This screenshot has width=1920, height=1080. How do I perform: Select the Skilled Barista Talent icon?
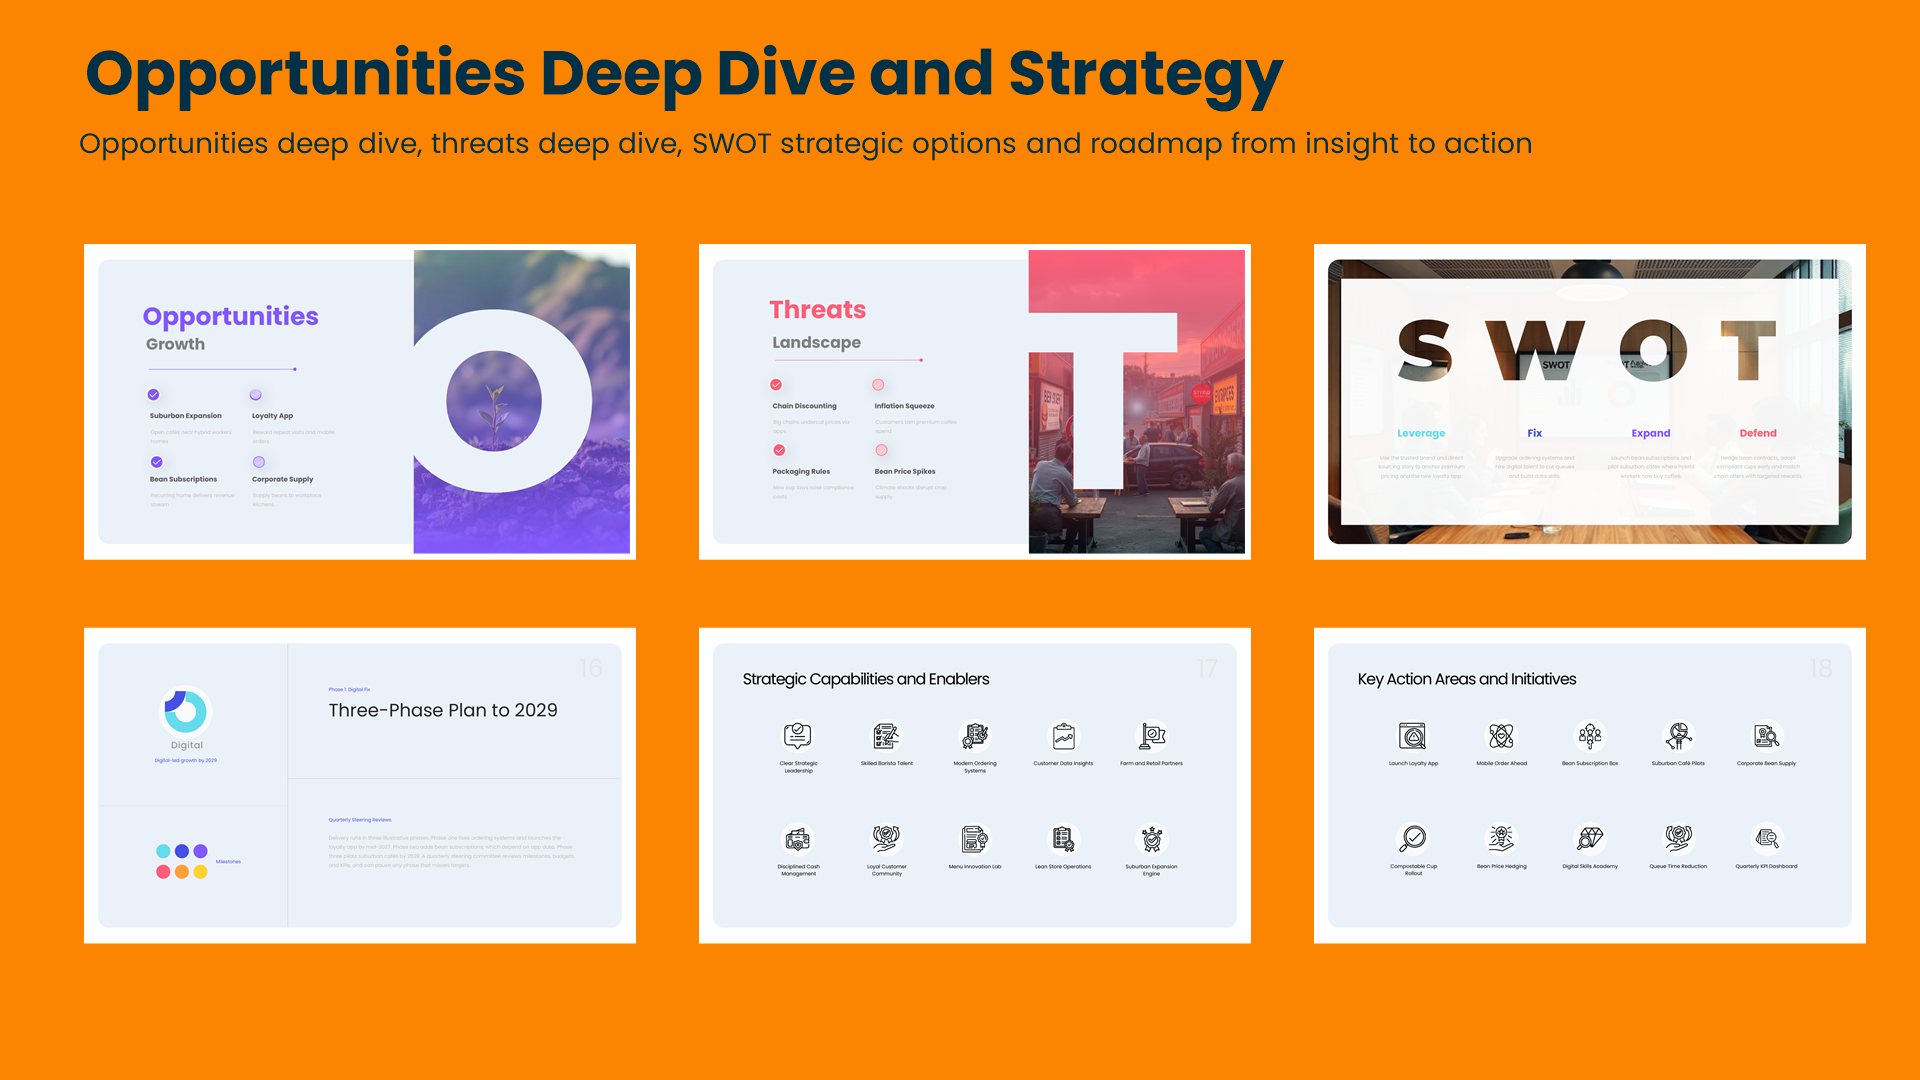886,736
